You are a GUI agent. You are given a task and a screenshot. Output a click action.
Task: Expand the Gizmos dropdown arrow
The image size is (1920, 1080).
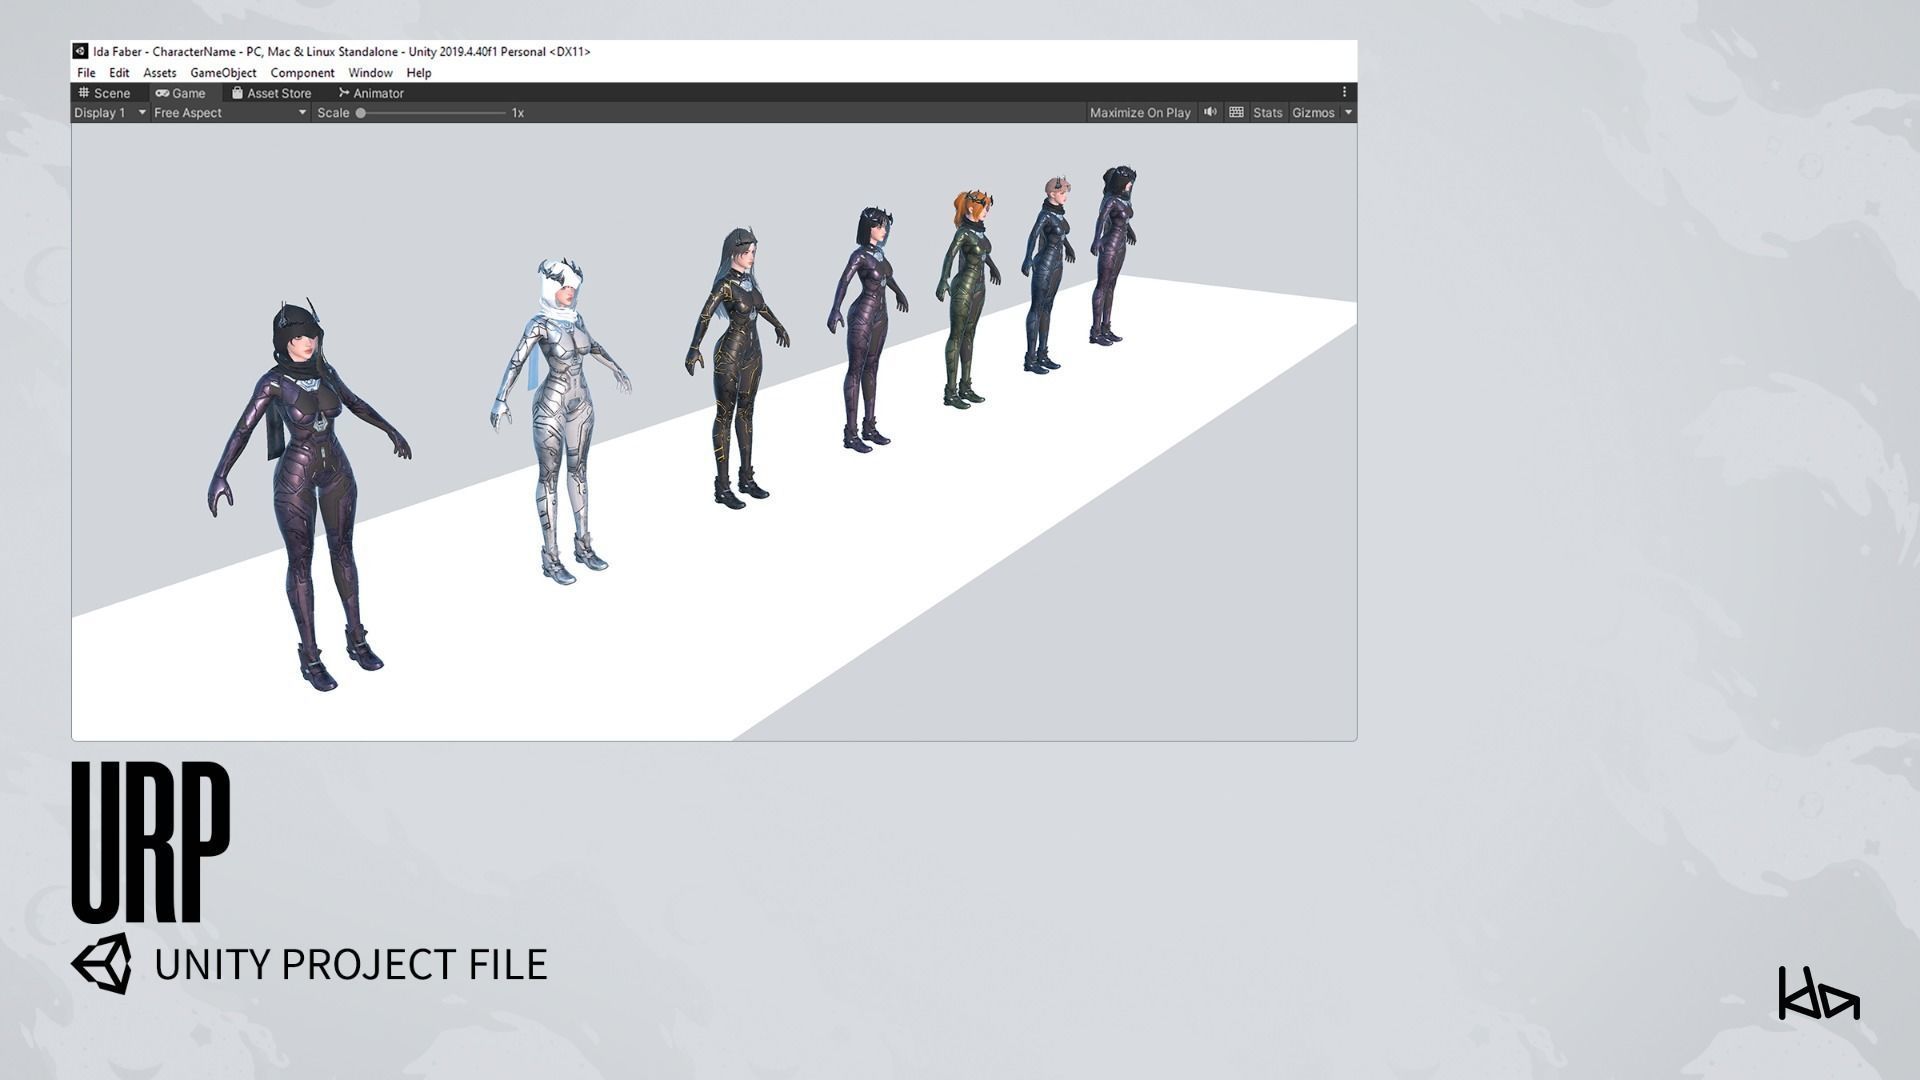[x=1348, y=113]
